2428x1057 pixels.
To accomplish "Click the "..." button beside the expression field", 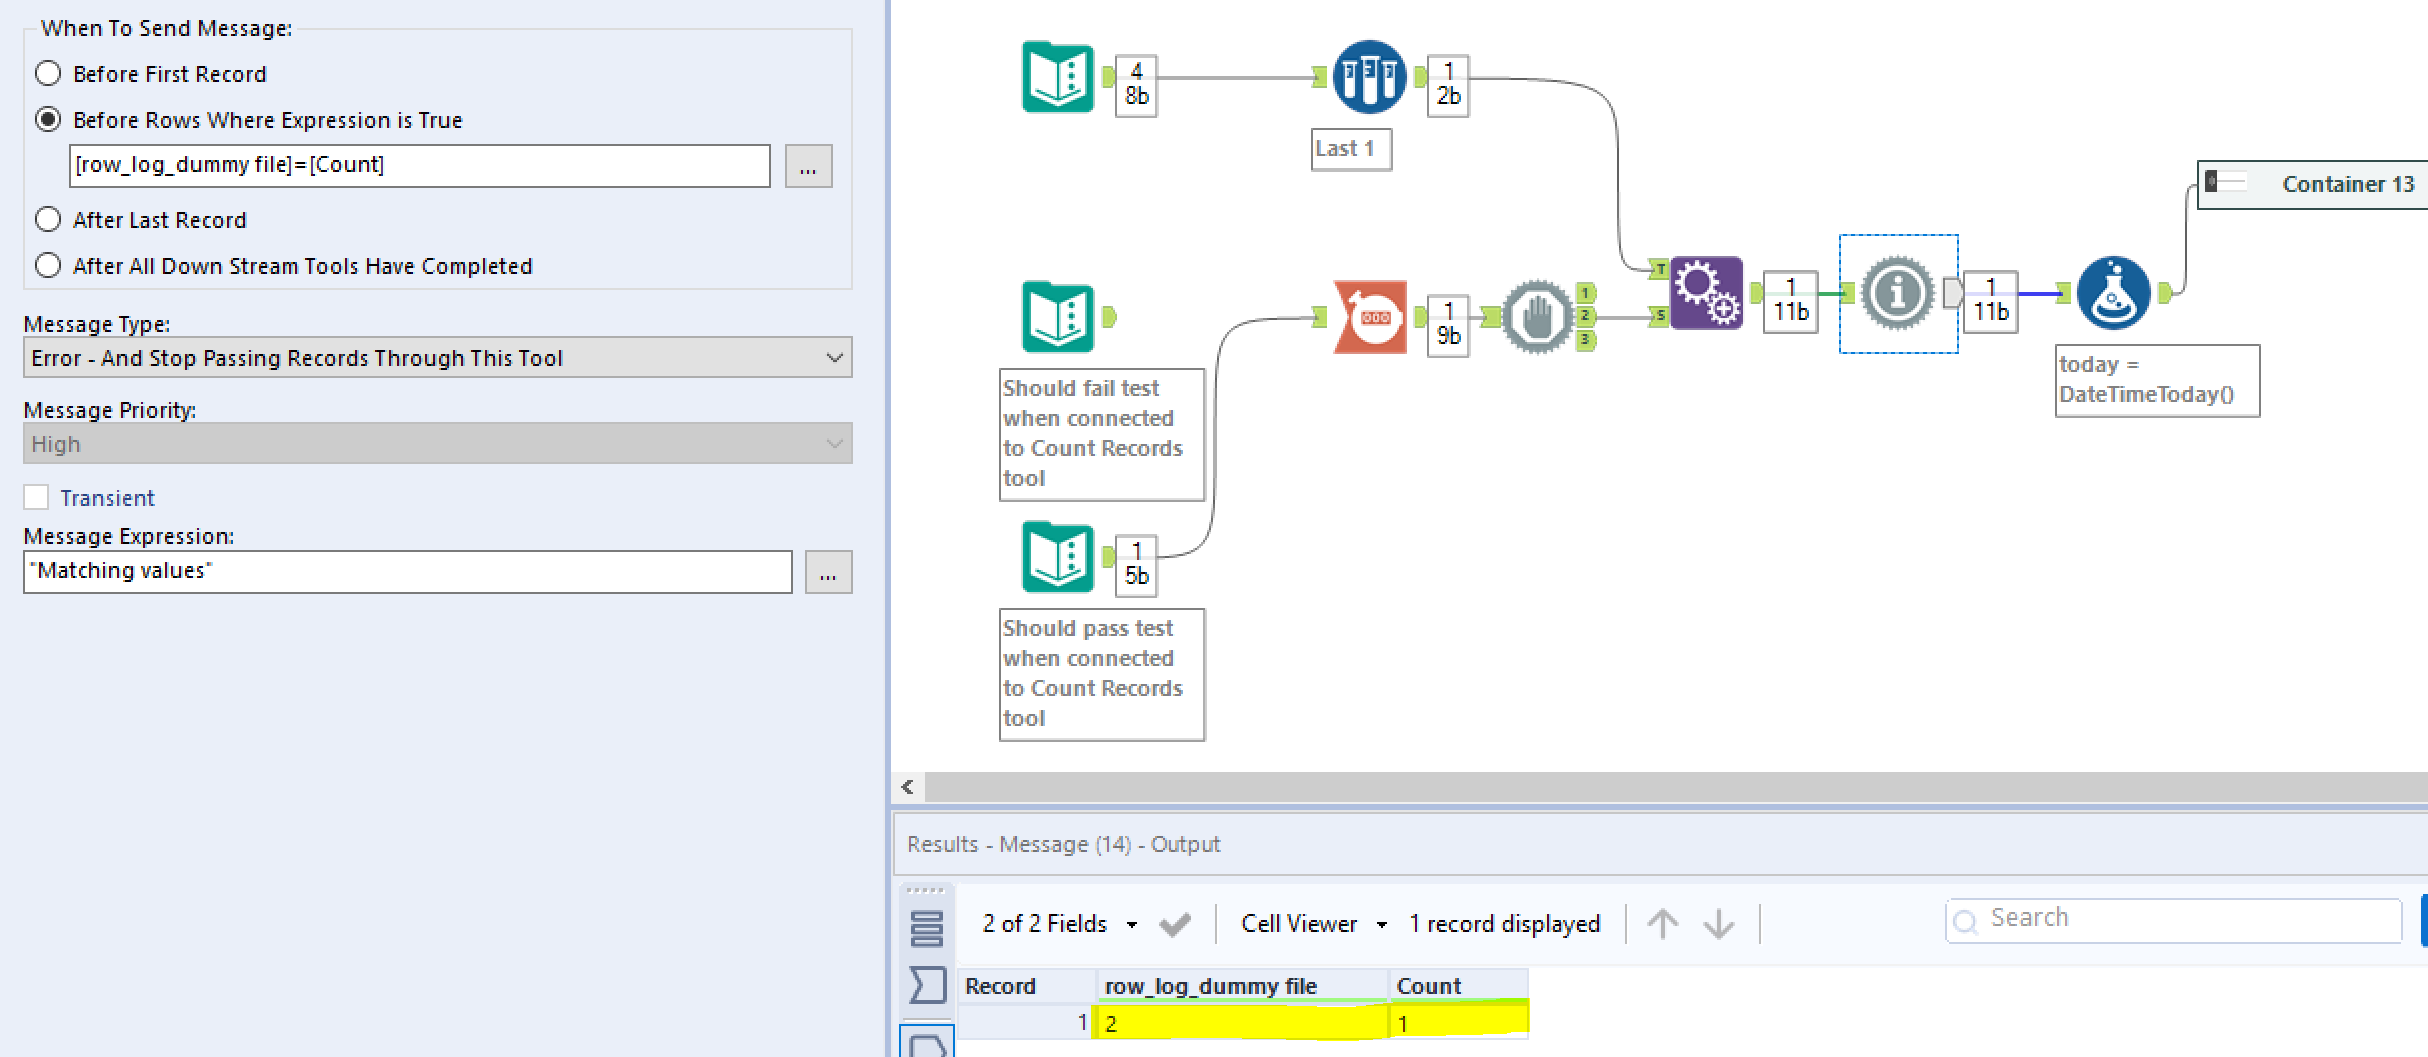I will [x=808, y=166].
